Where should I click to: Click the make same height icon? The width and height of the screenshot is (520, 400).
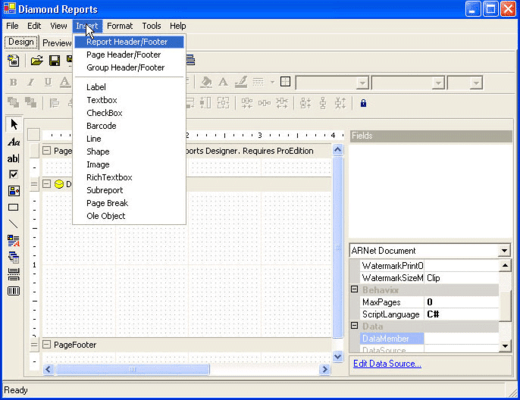pos(205,103)
